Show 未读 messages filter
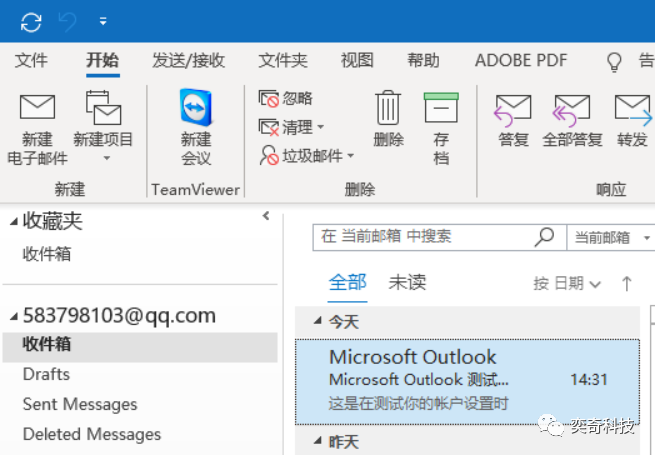The height and width of the screenshot is (455, 655). pyautogui.click(x=407, y=282)
